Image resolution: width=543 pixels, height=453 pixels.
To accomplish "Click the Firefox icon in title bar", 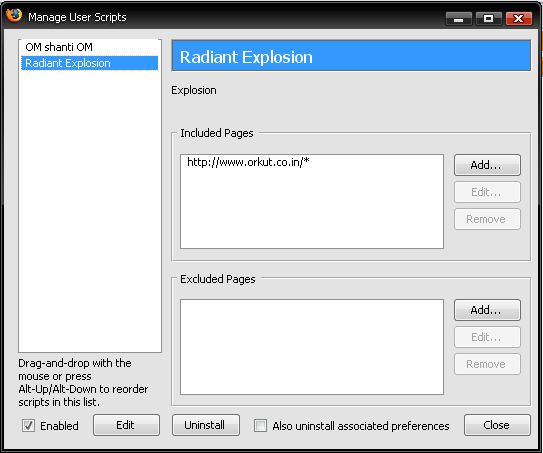I will coord(14,15).
